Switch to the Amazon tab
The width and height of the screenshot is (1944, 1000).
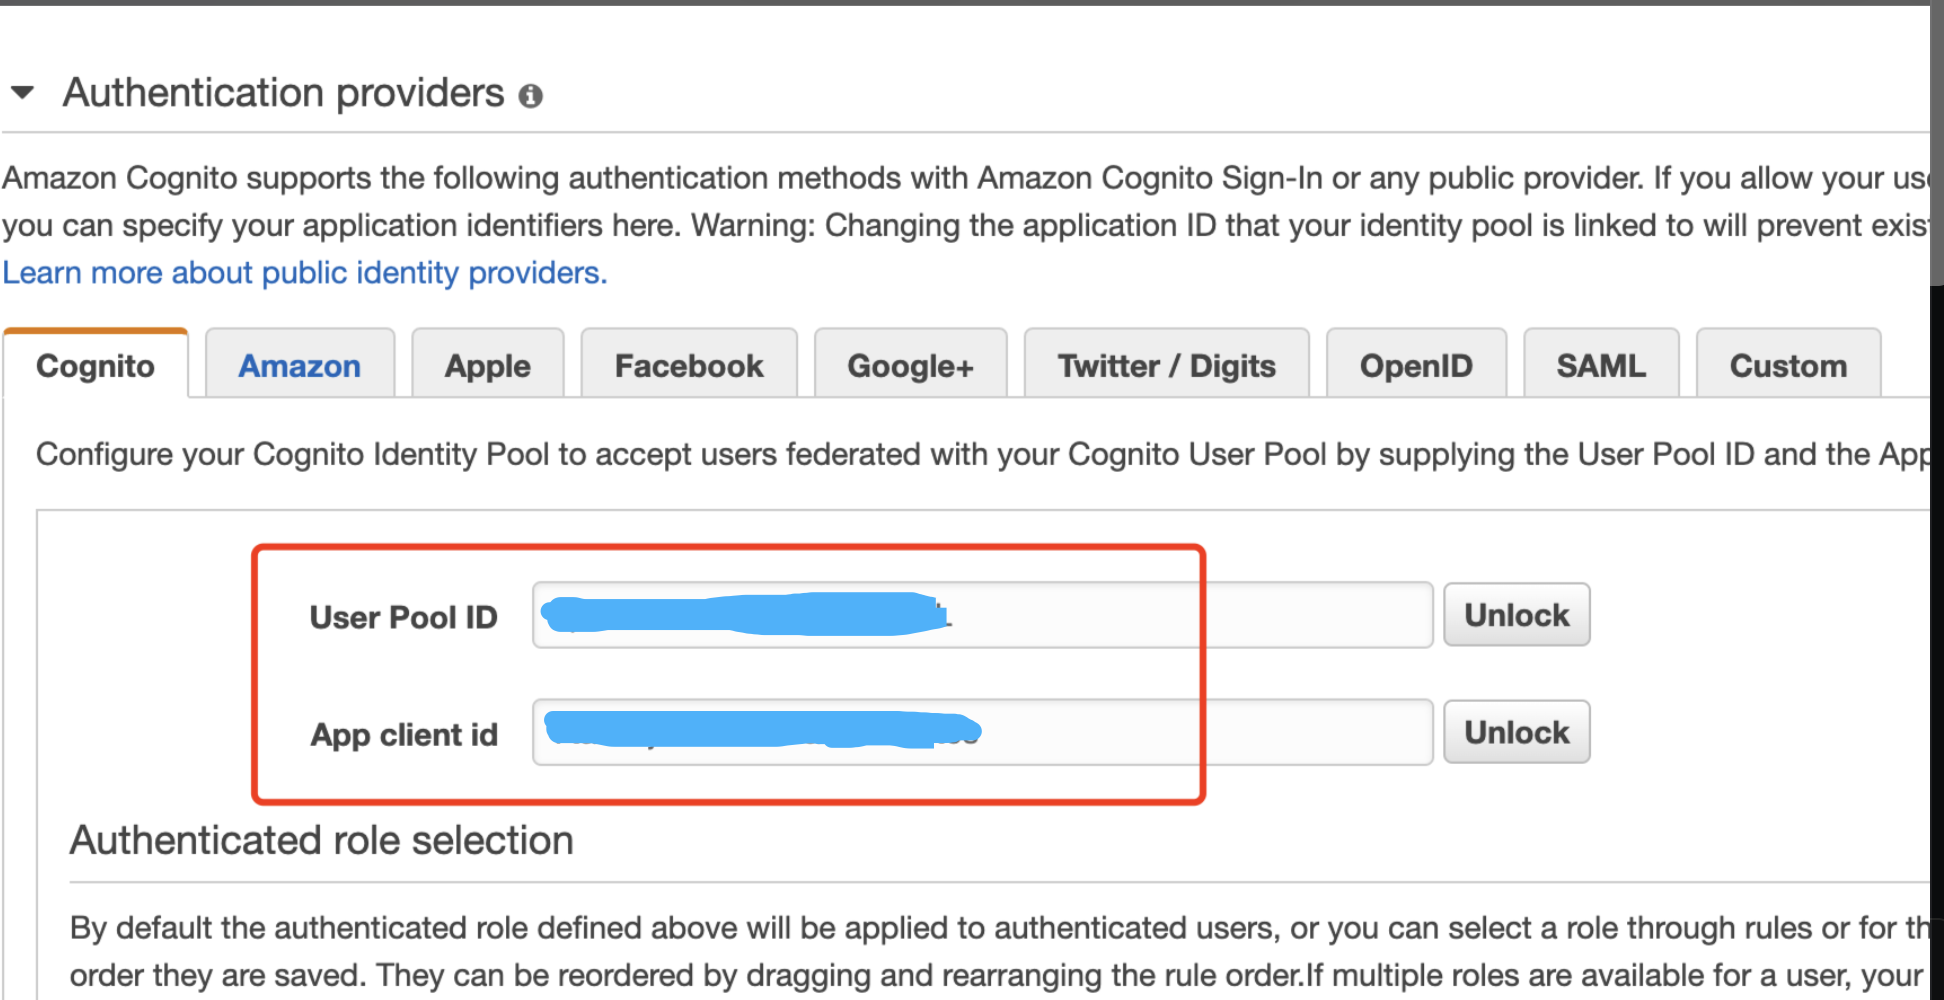tap(300, 365)
